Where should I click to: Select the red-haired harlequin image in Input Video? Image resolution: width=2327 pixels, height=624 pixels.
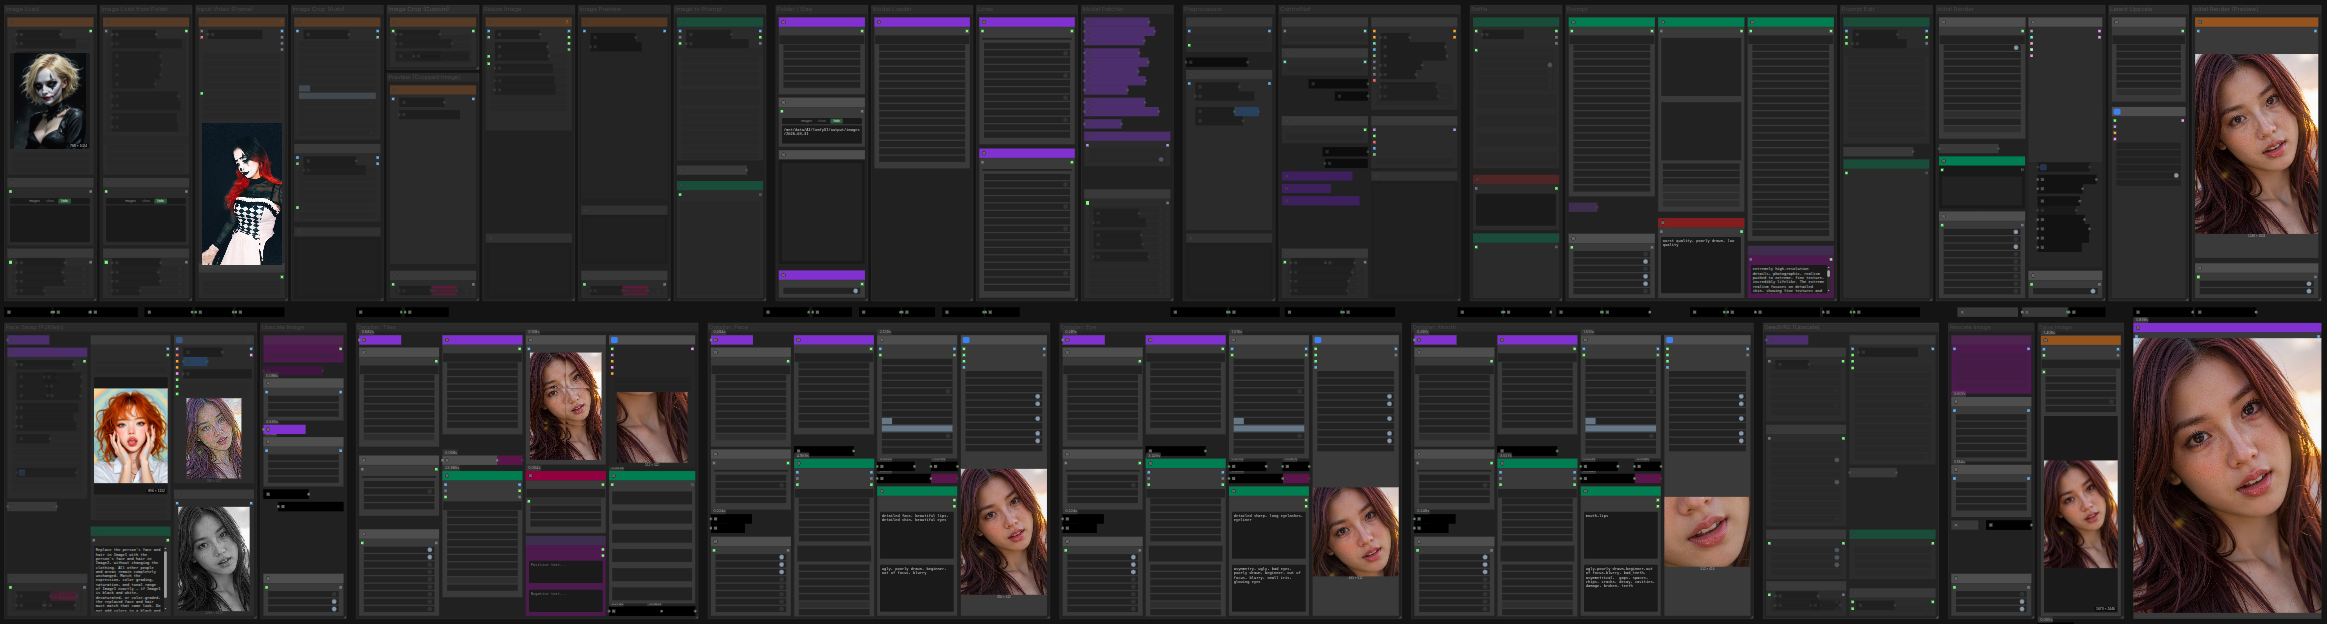[242, 194]
